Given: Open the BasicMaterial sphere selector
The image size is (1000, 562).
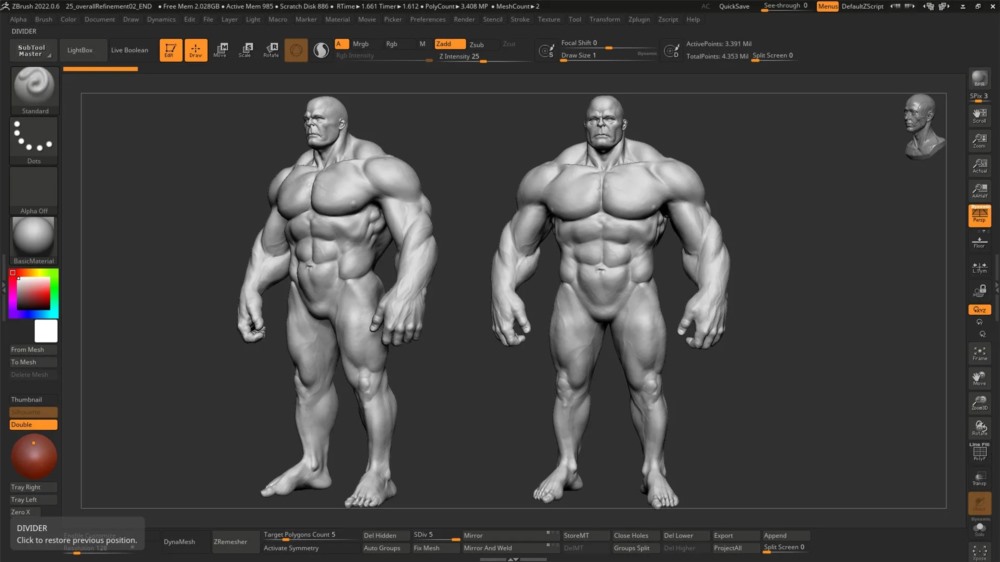Looking at the screenshot, I should coord(34,240).
